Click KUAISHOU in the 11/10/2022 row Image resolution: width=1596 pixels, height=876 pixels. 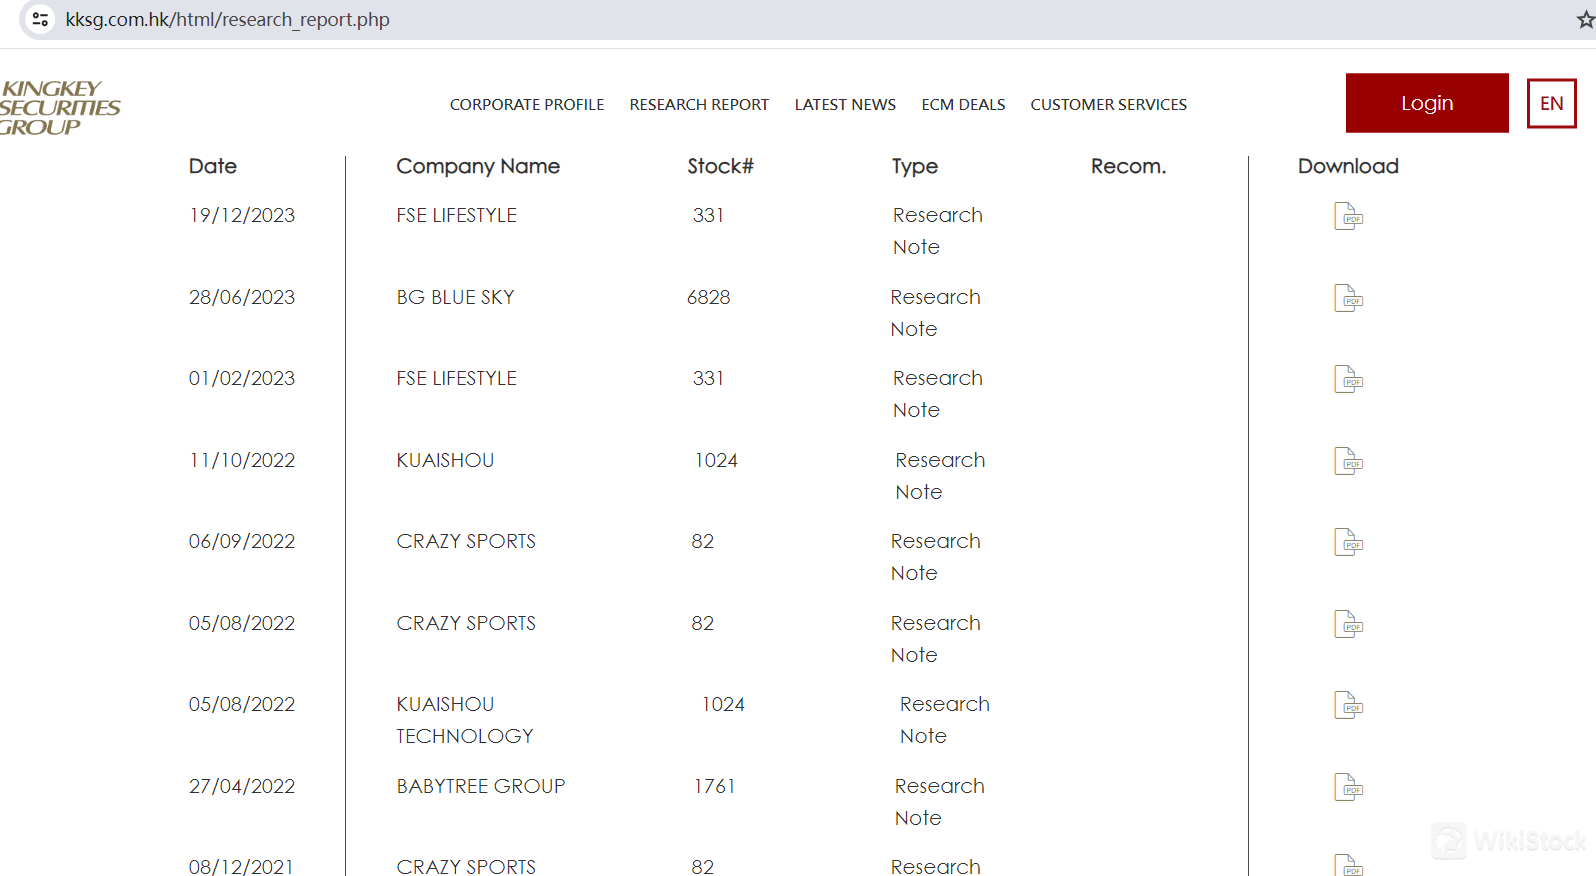pos(445,460)
